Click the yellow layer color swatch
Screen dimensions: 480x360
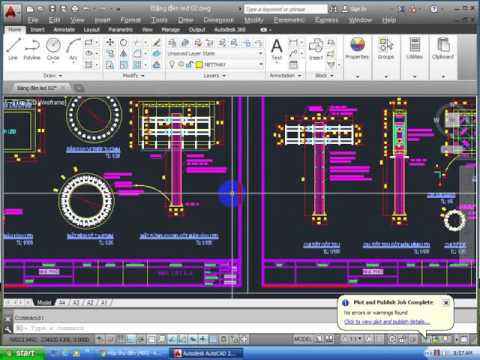click(x=199, y=65)
